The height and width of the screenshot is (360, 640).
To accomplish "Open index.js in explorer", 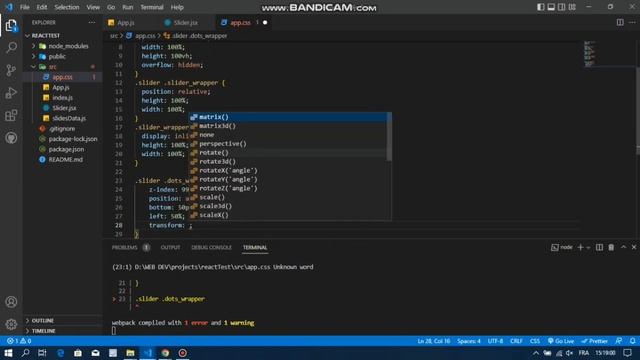I will click(x=62, y=98).
